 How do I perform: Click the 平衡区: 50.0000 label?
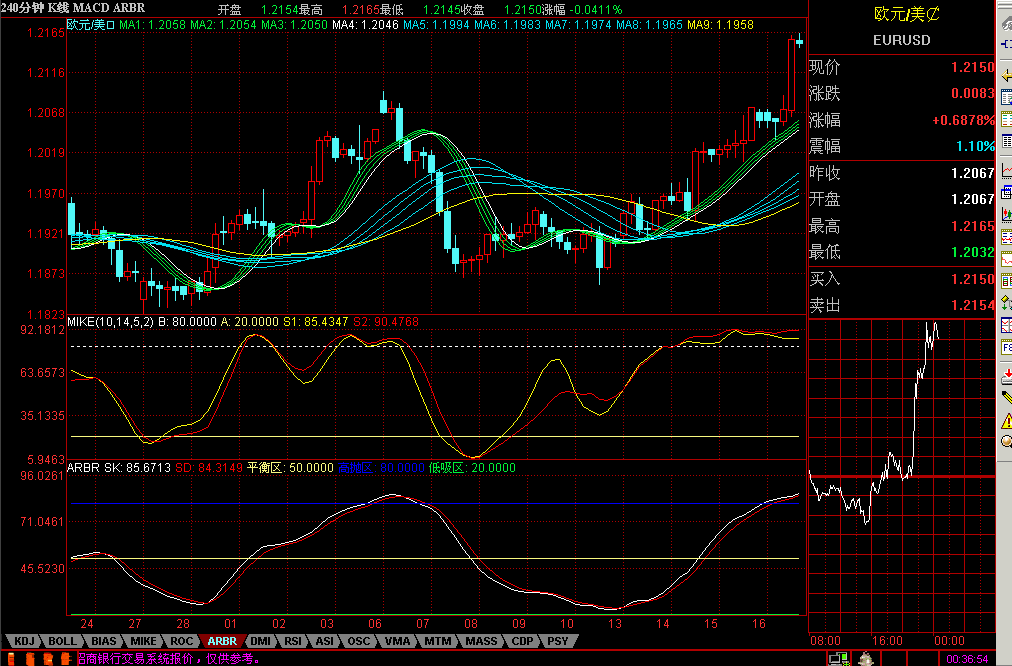click(x=290, y=467)
